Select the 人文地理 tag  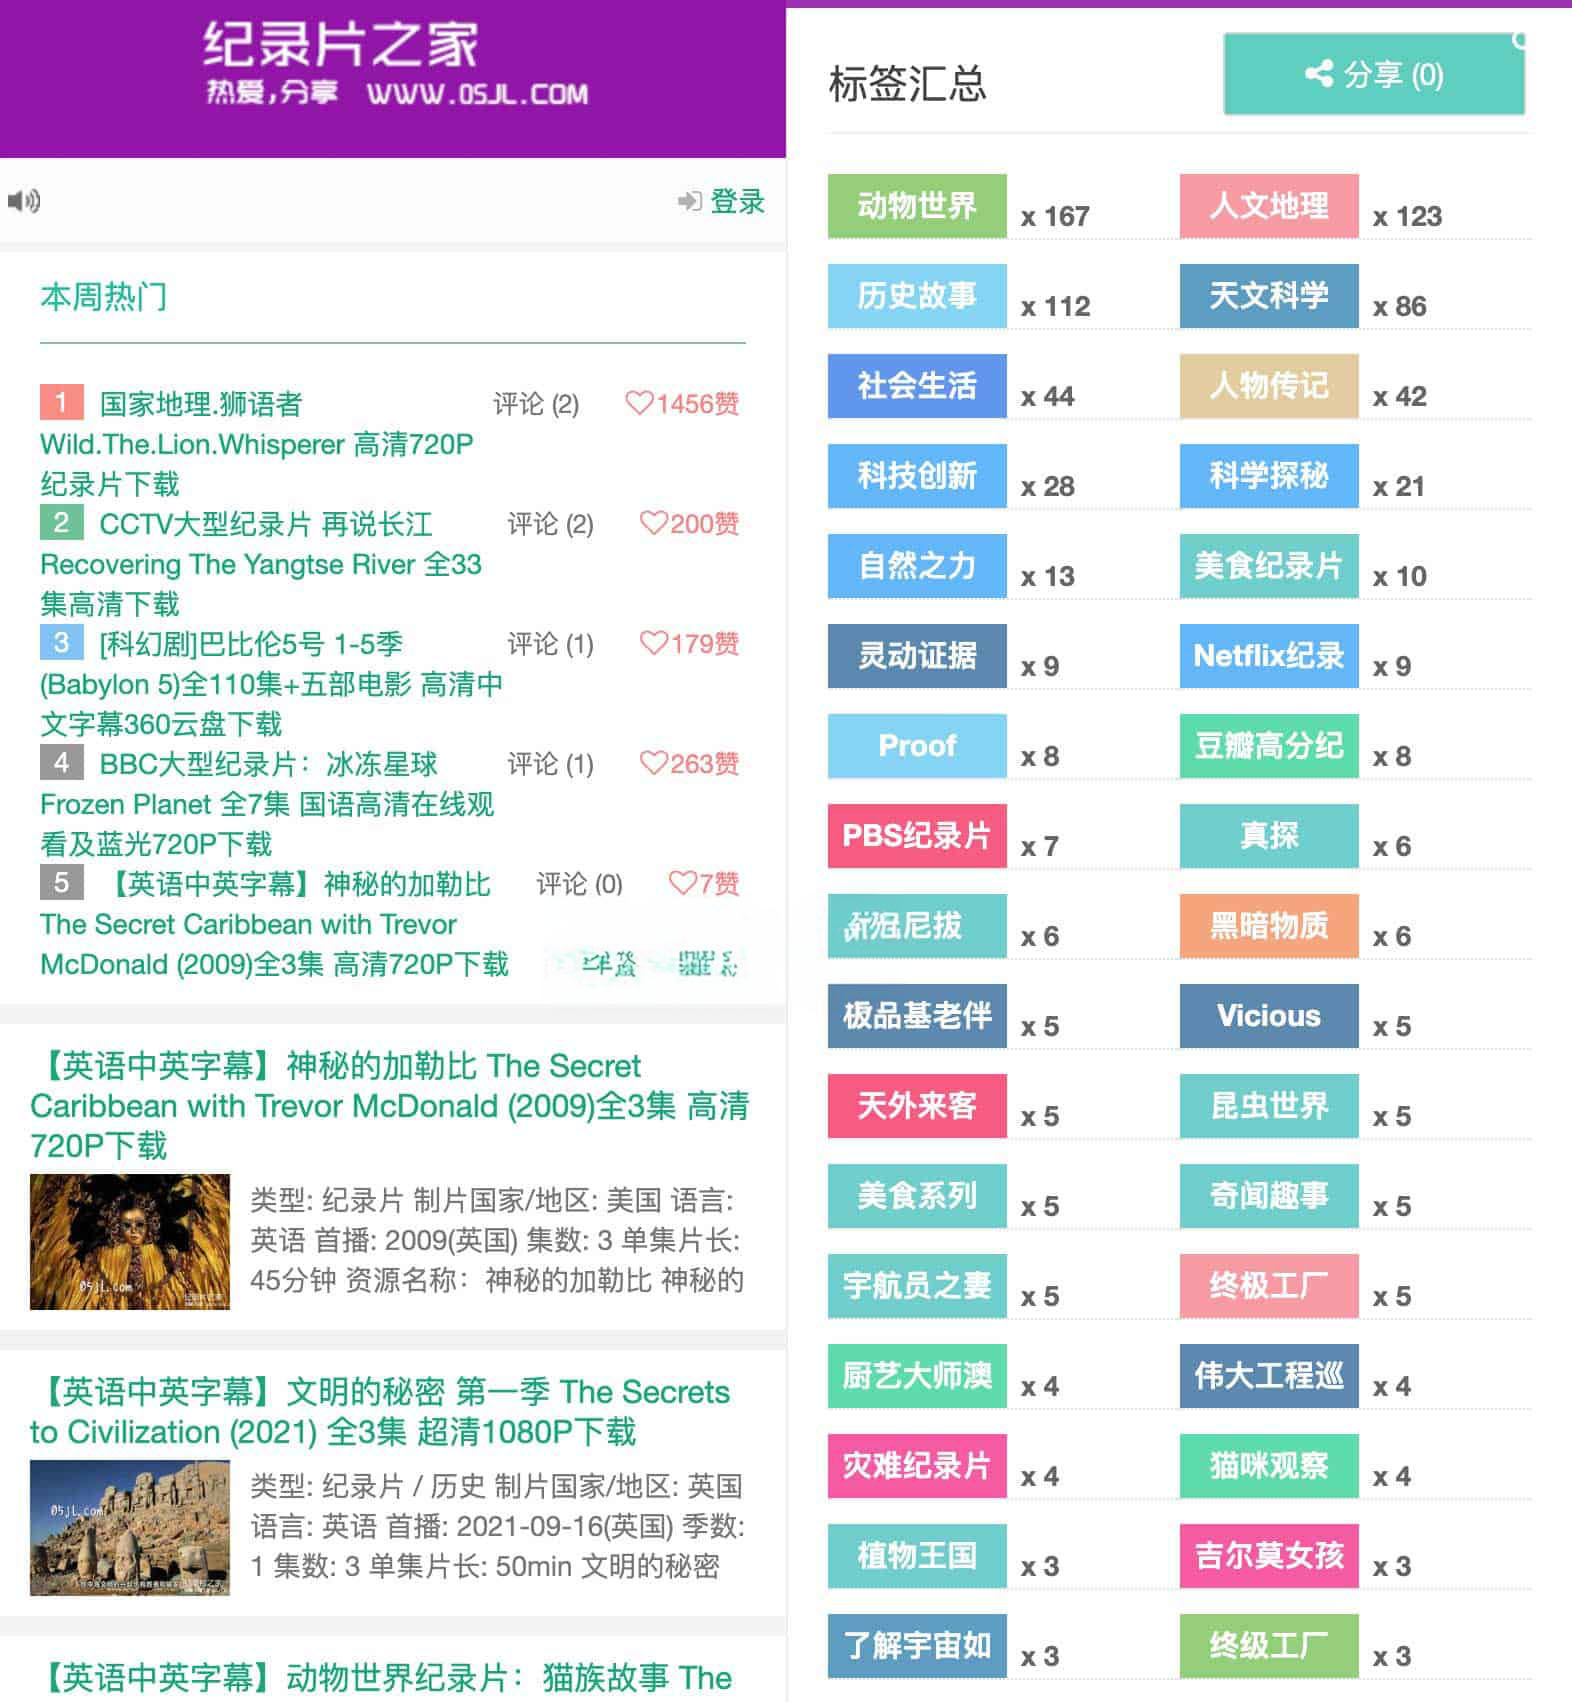[x=1269, y=206]
